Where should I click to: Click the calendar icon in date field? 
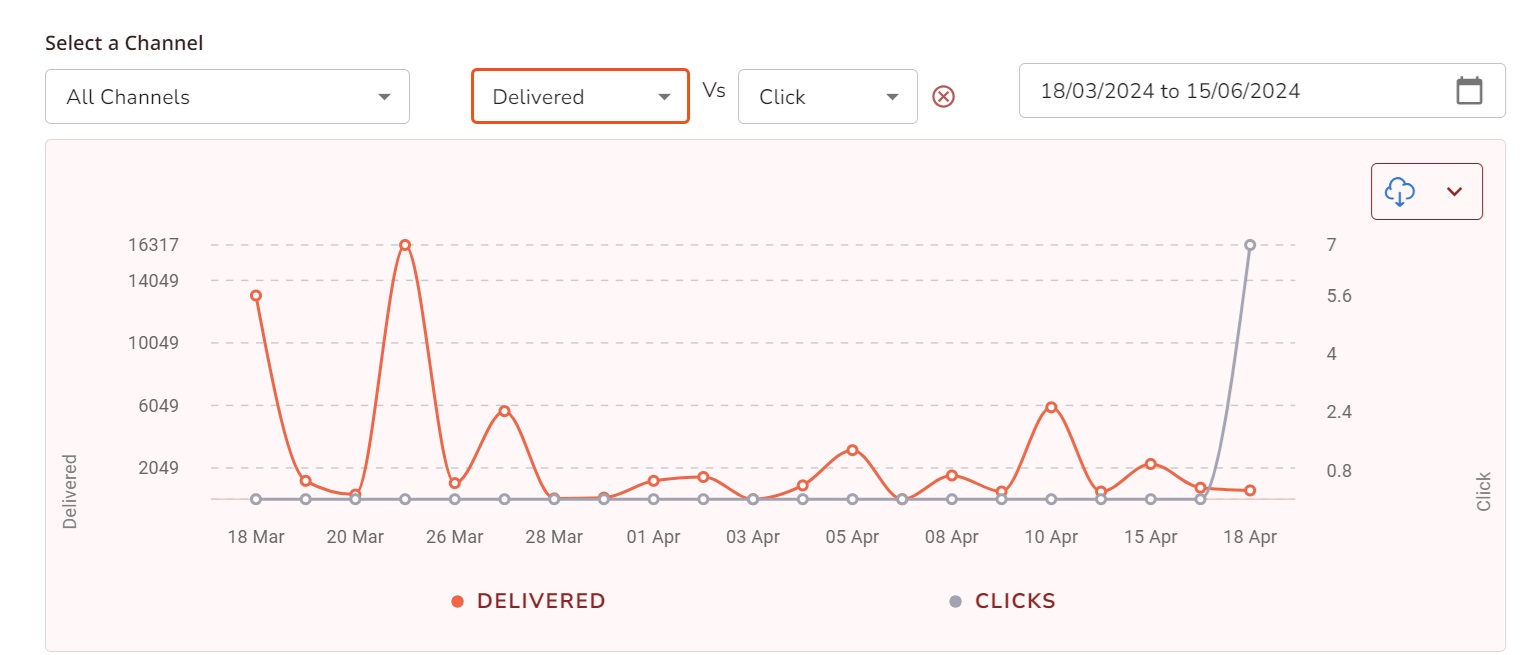click(x=1468, y=91)
